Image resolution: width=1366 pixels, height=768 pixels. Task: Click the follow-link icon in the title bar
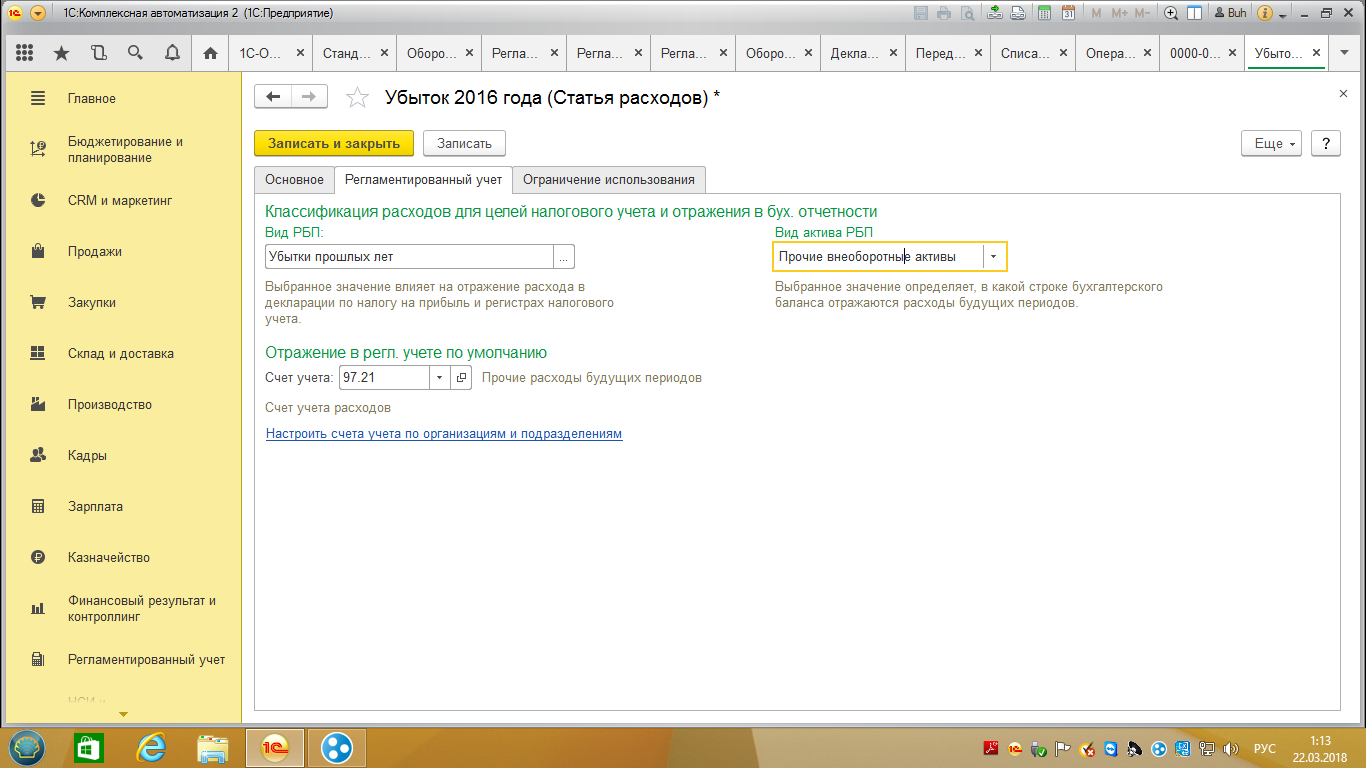tap(1017, 14)
